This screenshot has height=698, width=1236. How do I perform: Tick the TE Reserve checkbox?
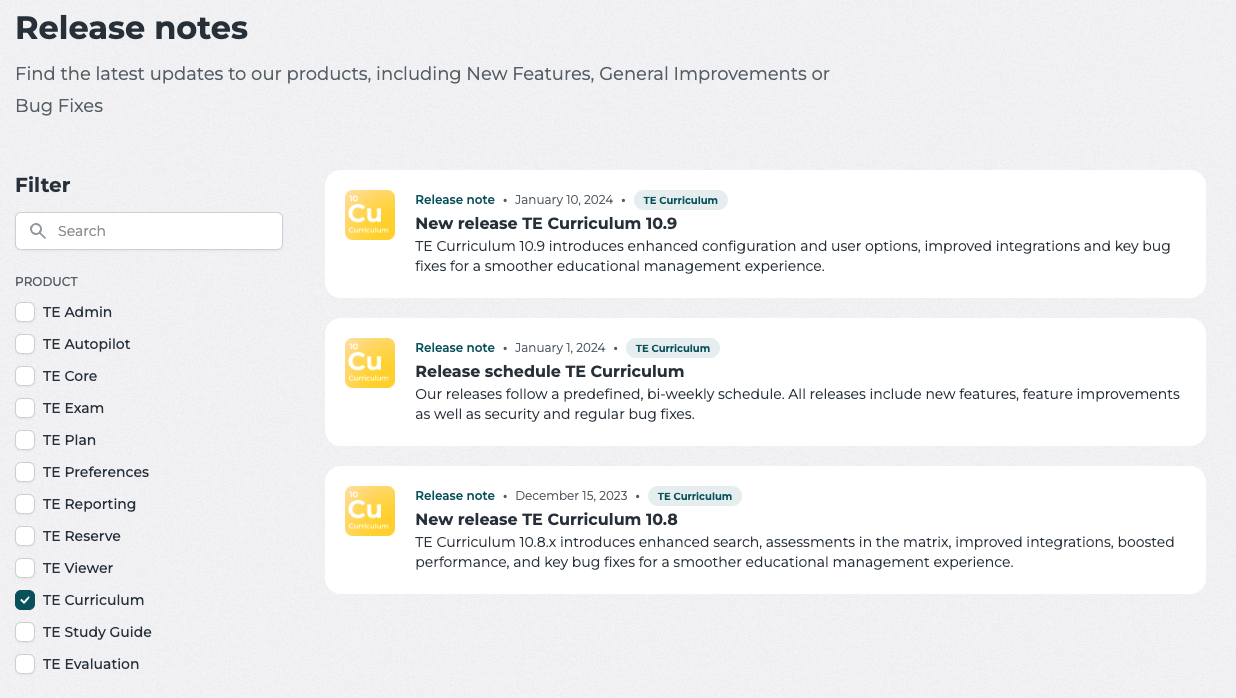tap(25, 536)
